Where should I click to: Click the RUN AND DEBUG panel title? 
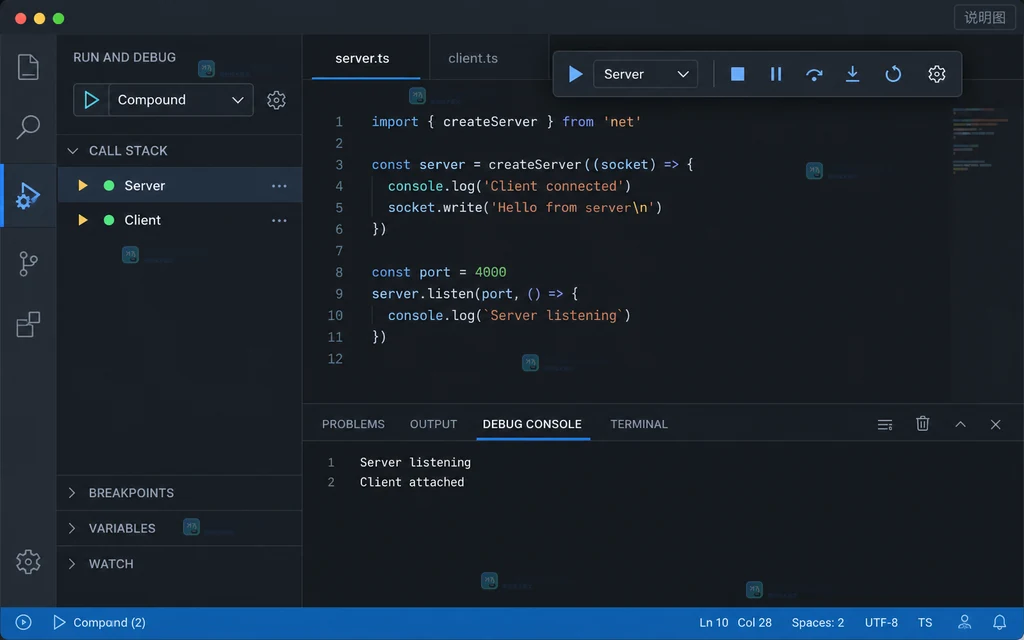click(x=124, y=57)
